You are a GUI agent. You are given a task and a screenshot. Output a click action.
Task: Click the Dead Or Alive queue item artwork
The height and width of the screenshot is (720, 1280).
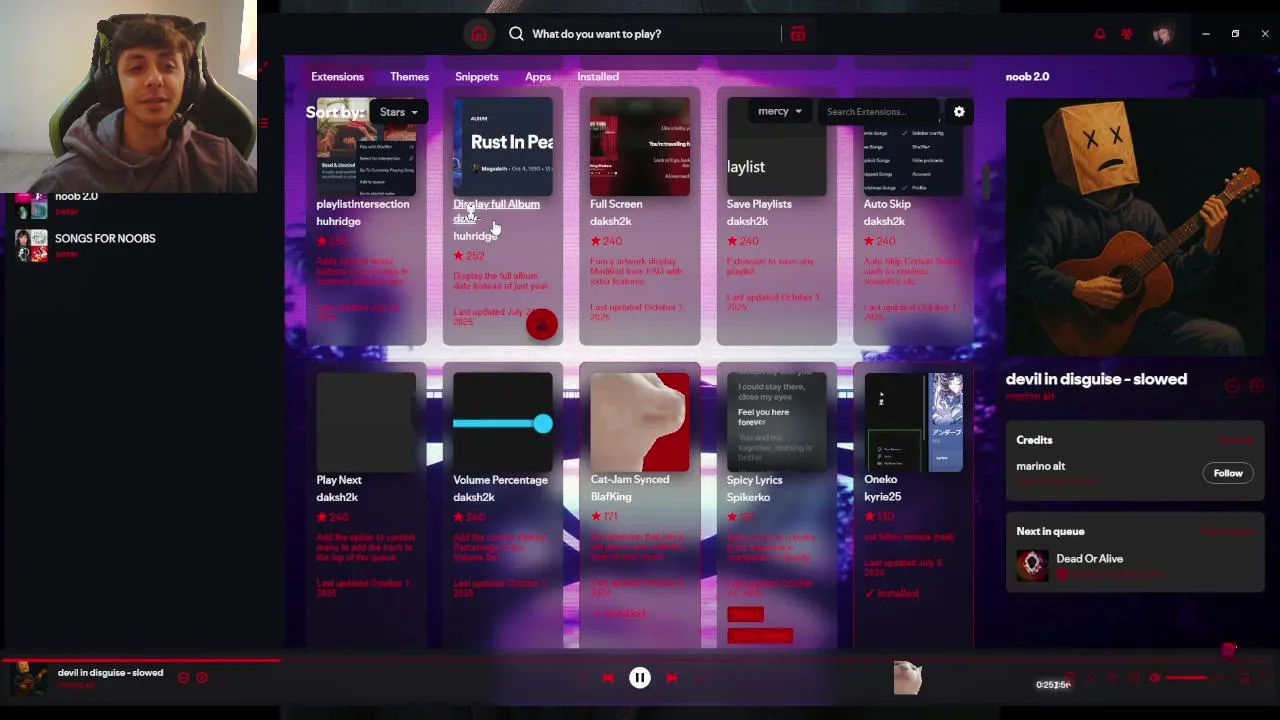click(1032, 565)
